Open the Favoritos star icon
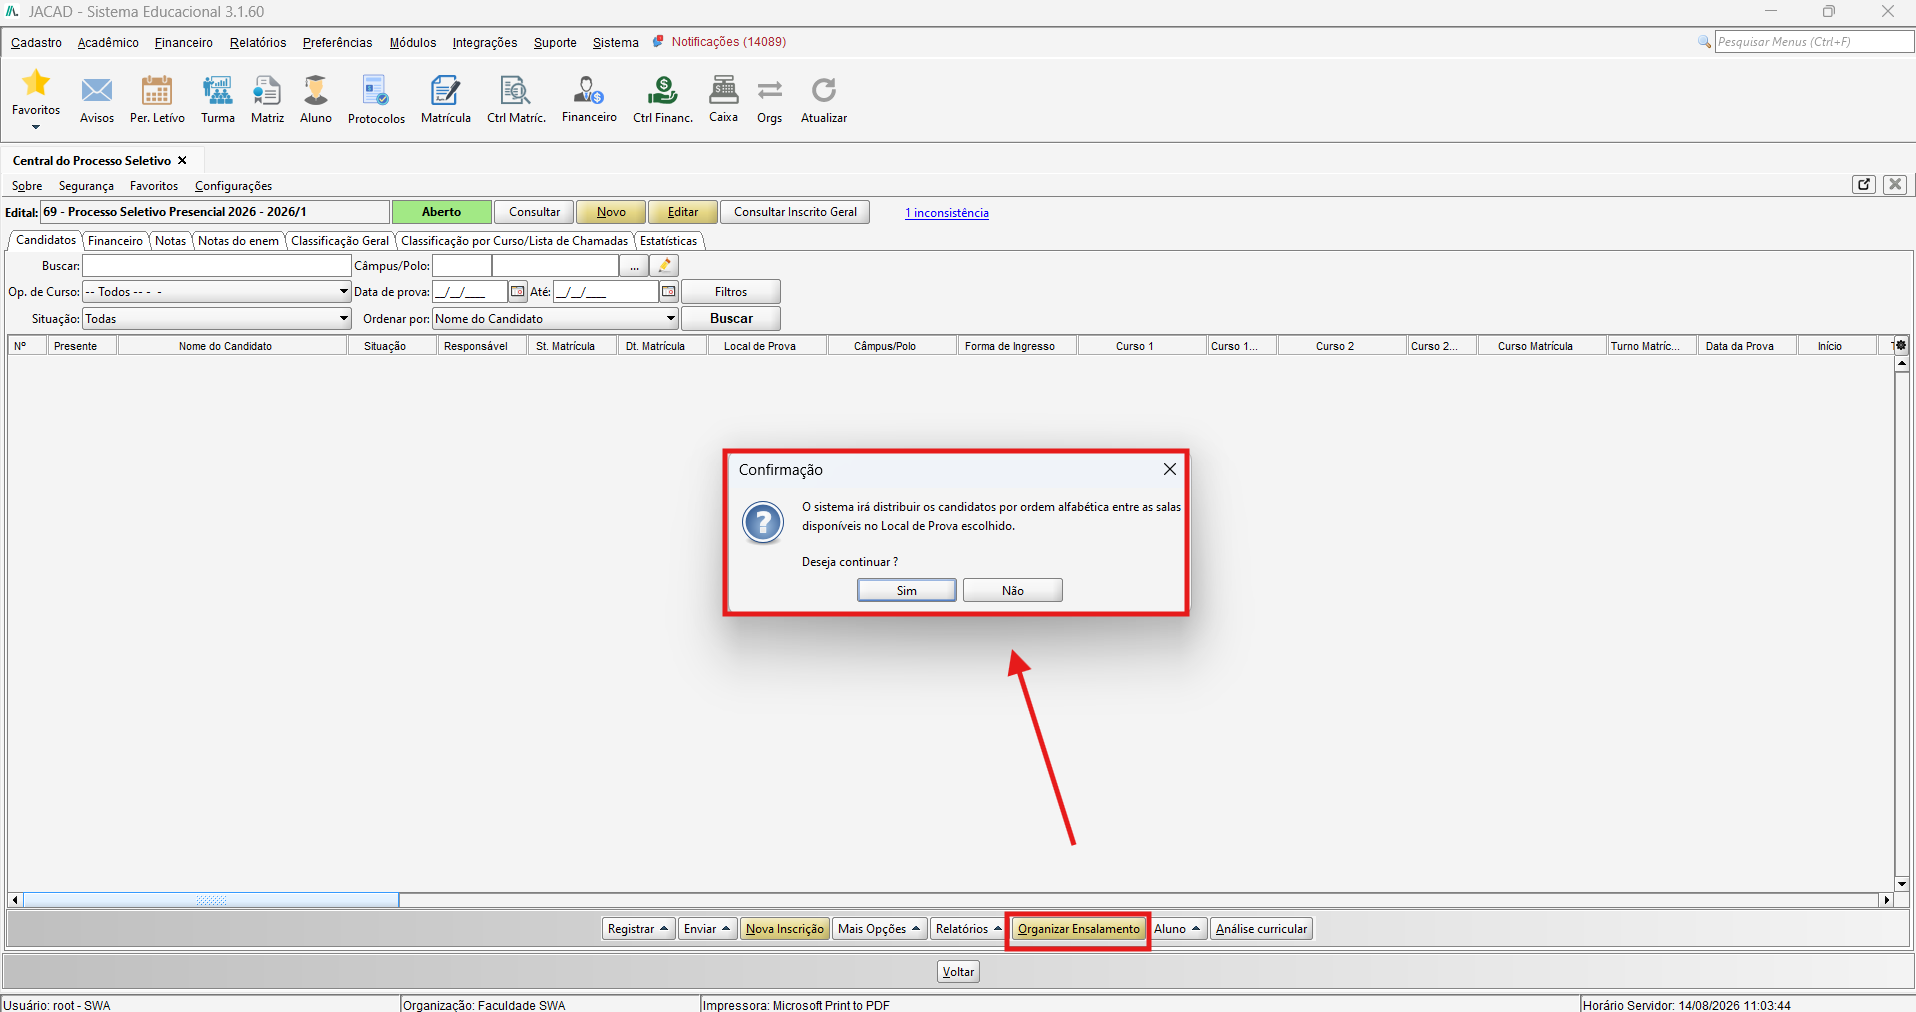Image resolution: width=1916 pixels, height=1012 pixels. click(36, 83)
